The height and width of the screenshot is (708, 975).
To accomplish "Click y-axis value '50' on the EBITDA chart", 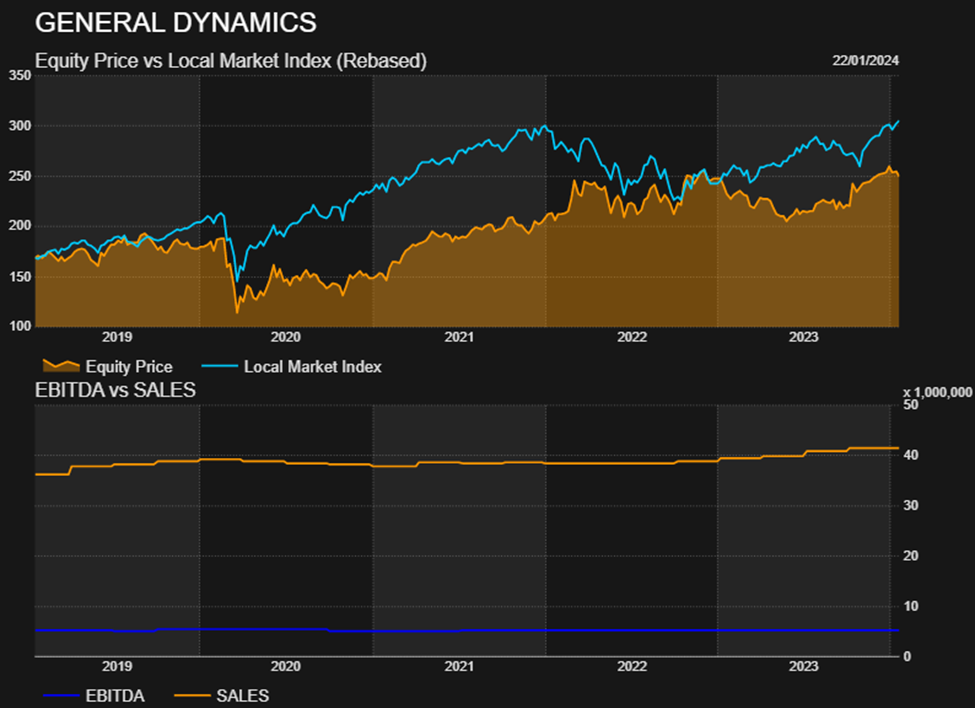I will (910, 405).
